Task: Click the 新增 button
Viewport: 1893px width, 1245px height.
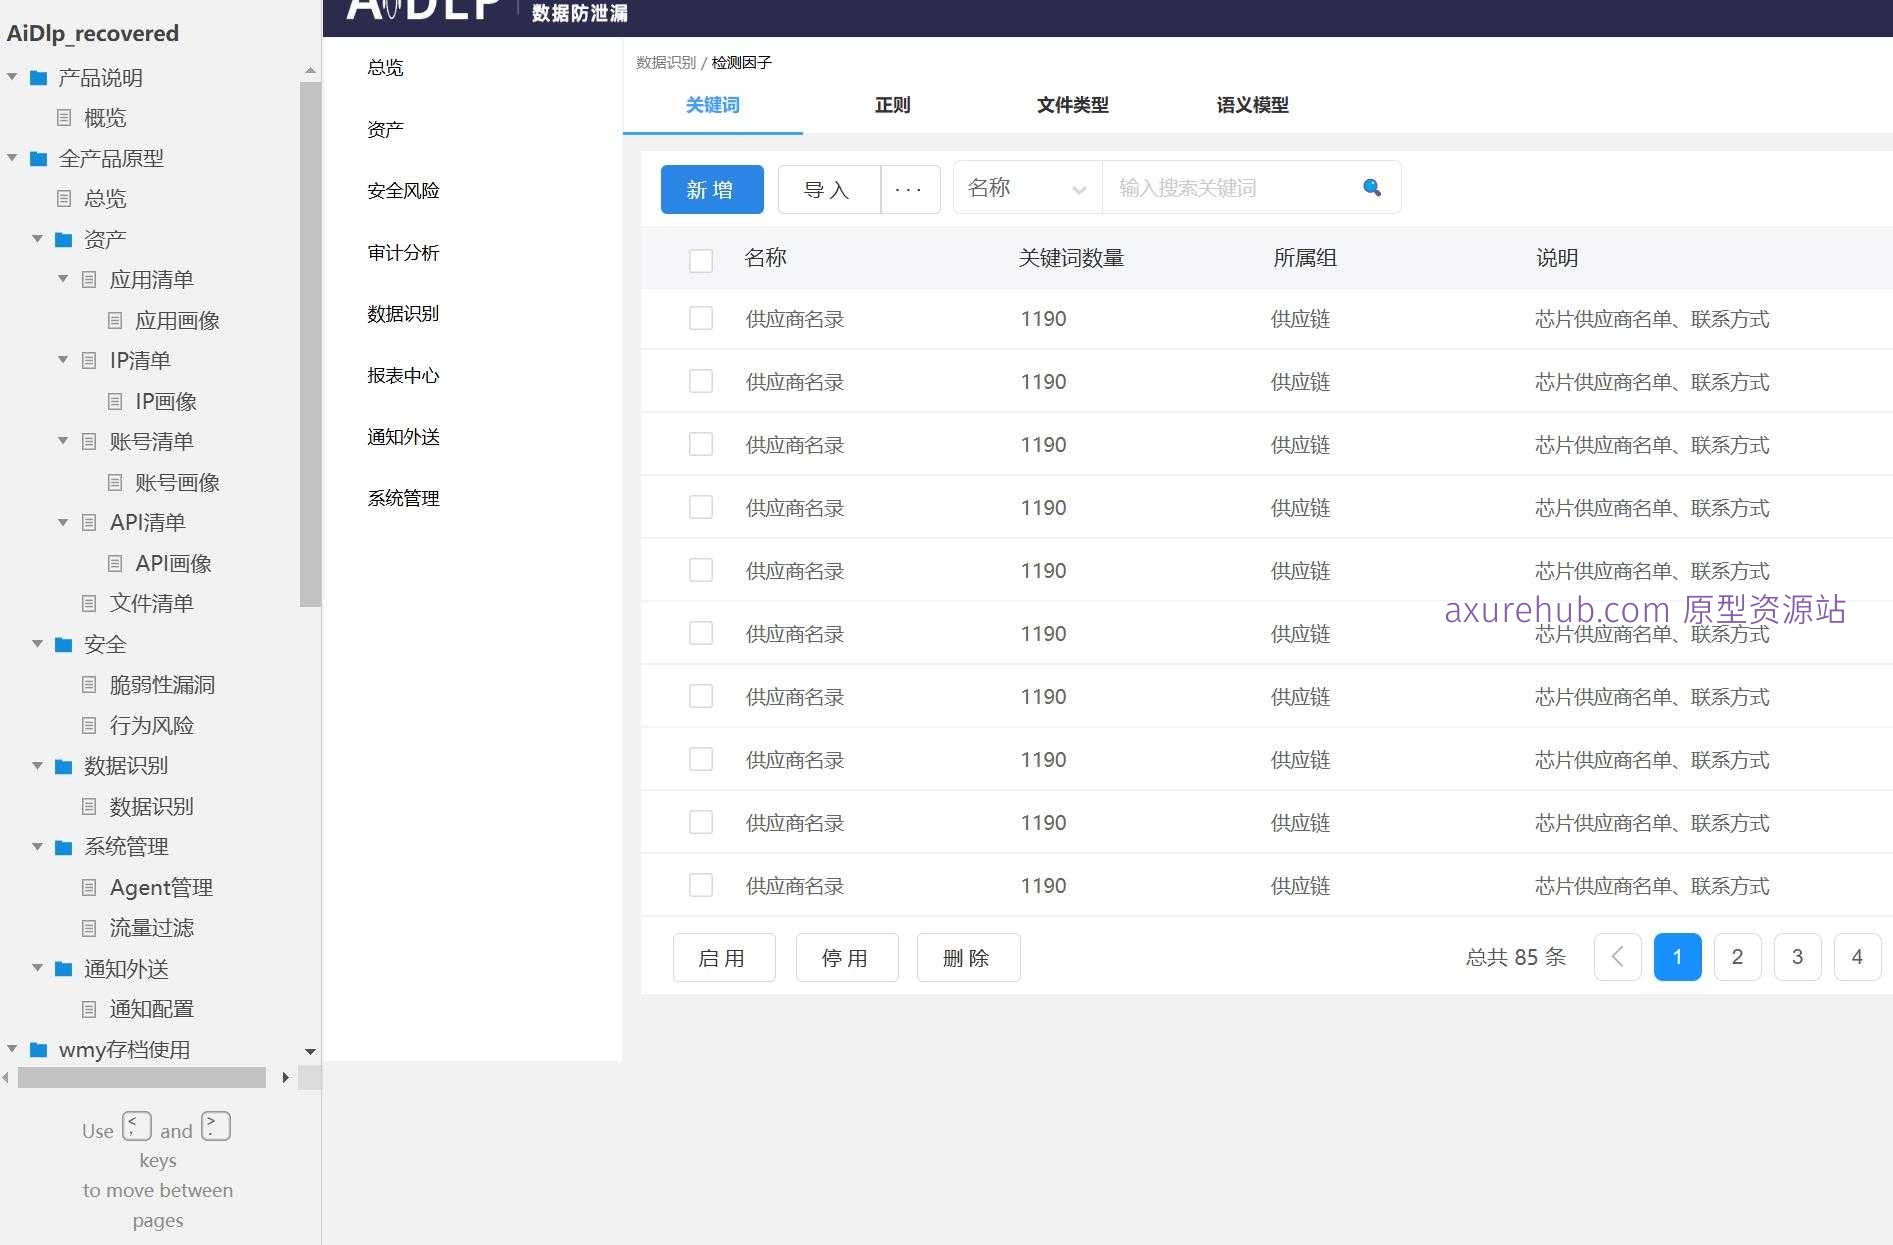Action: (x=711, y=189)
